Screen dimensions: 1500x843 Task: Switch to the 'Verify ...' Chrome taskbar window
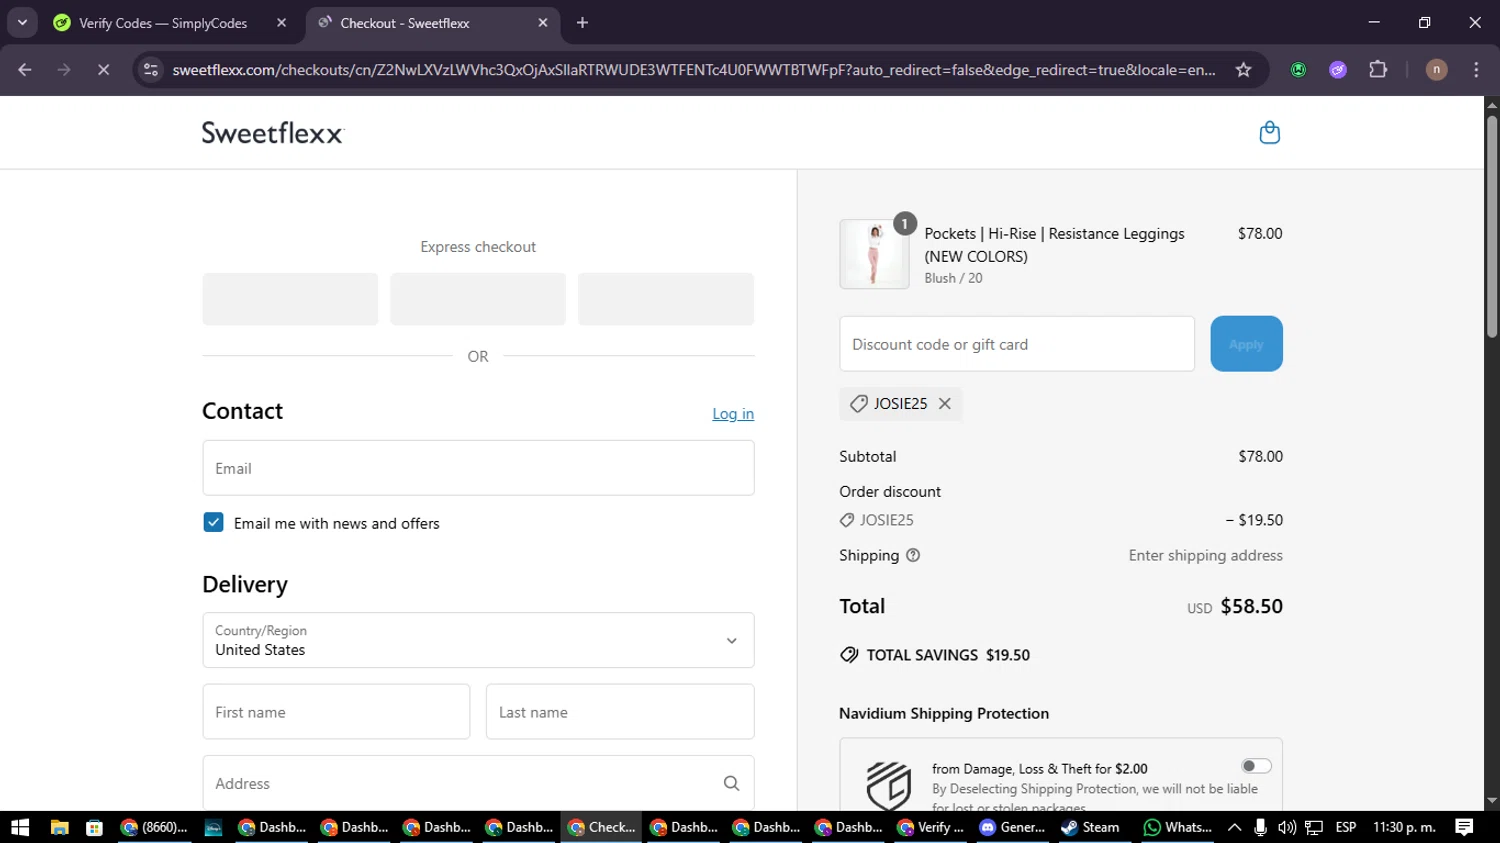(930, 827)
